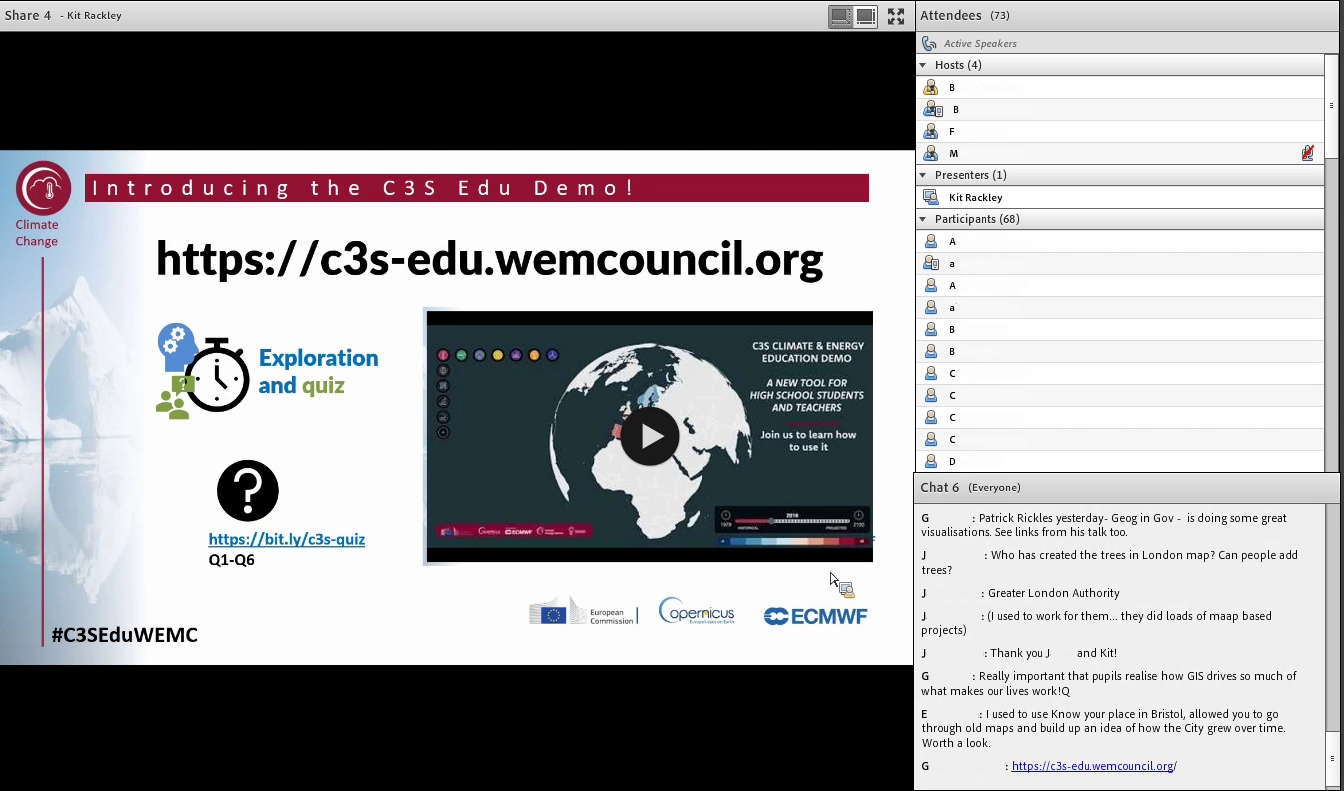Select the darker pressed view-mode button in Share header
The image size is (1344, 791).
841,16
